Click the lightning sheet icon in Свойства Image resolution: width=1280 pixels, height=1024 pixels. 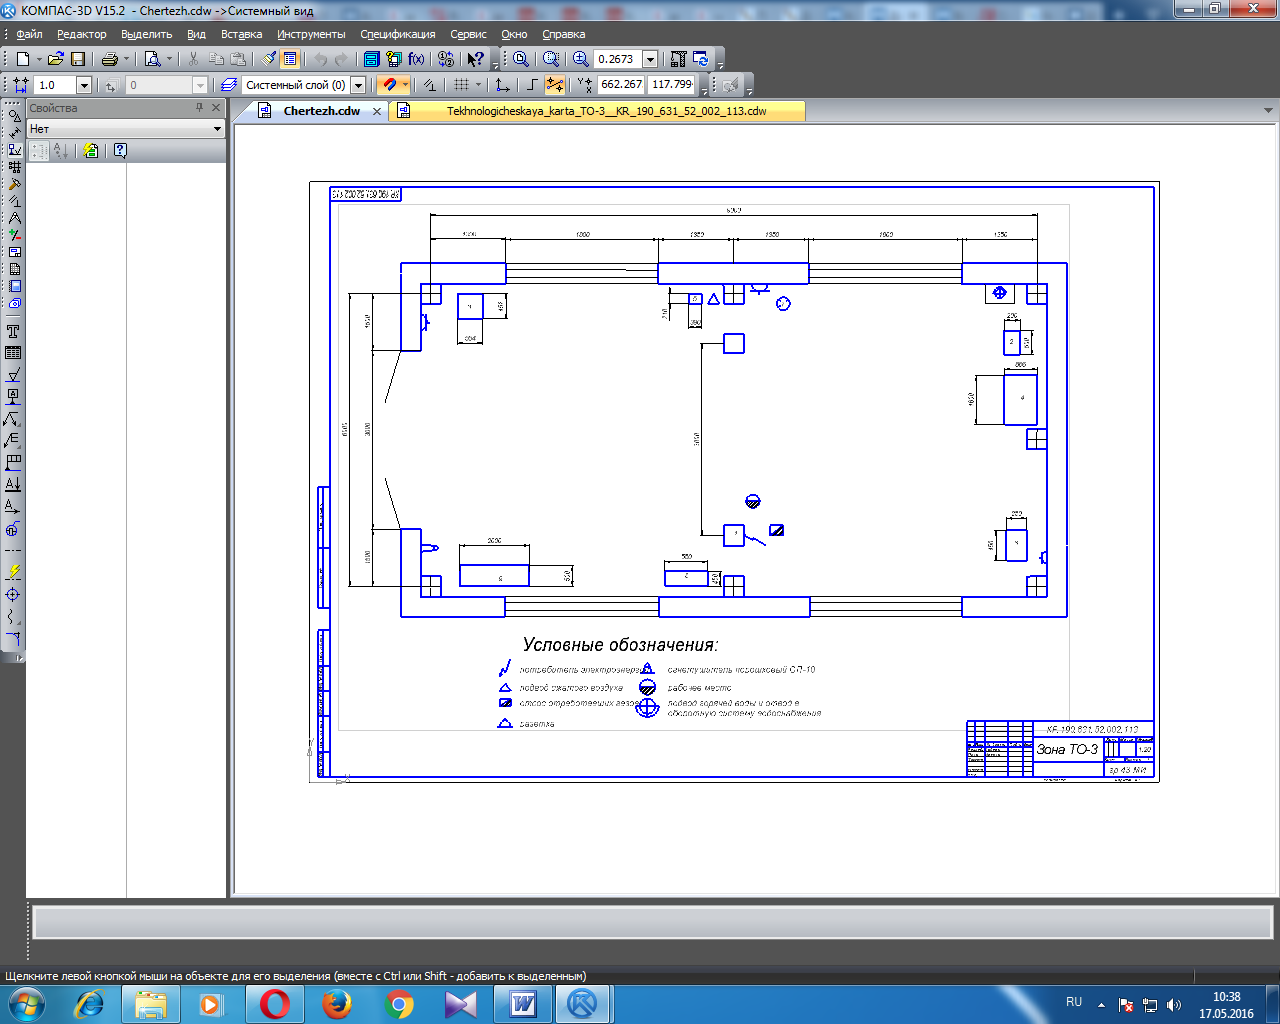click(90, 150)
